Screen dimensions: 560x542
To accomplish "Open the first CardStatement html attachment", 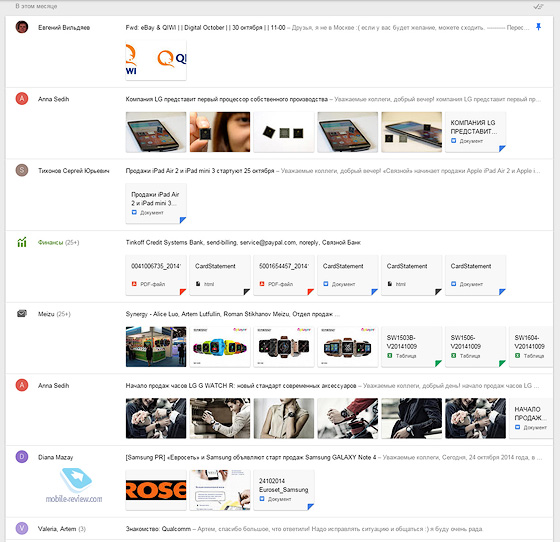I will click(x=220, y=275).
